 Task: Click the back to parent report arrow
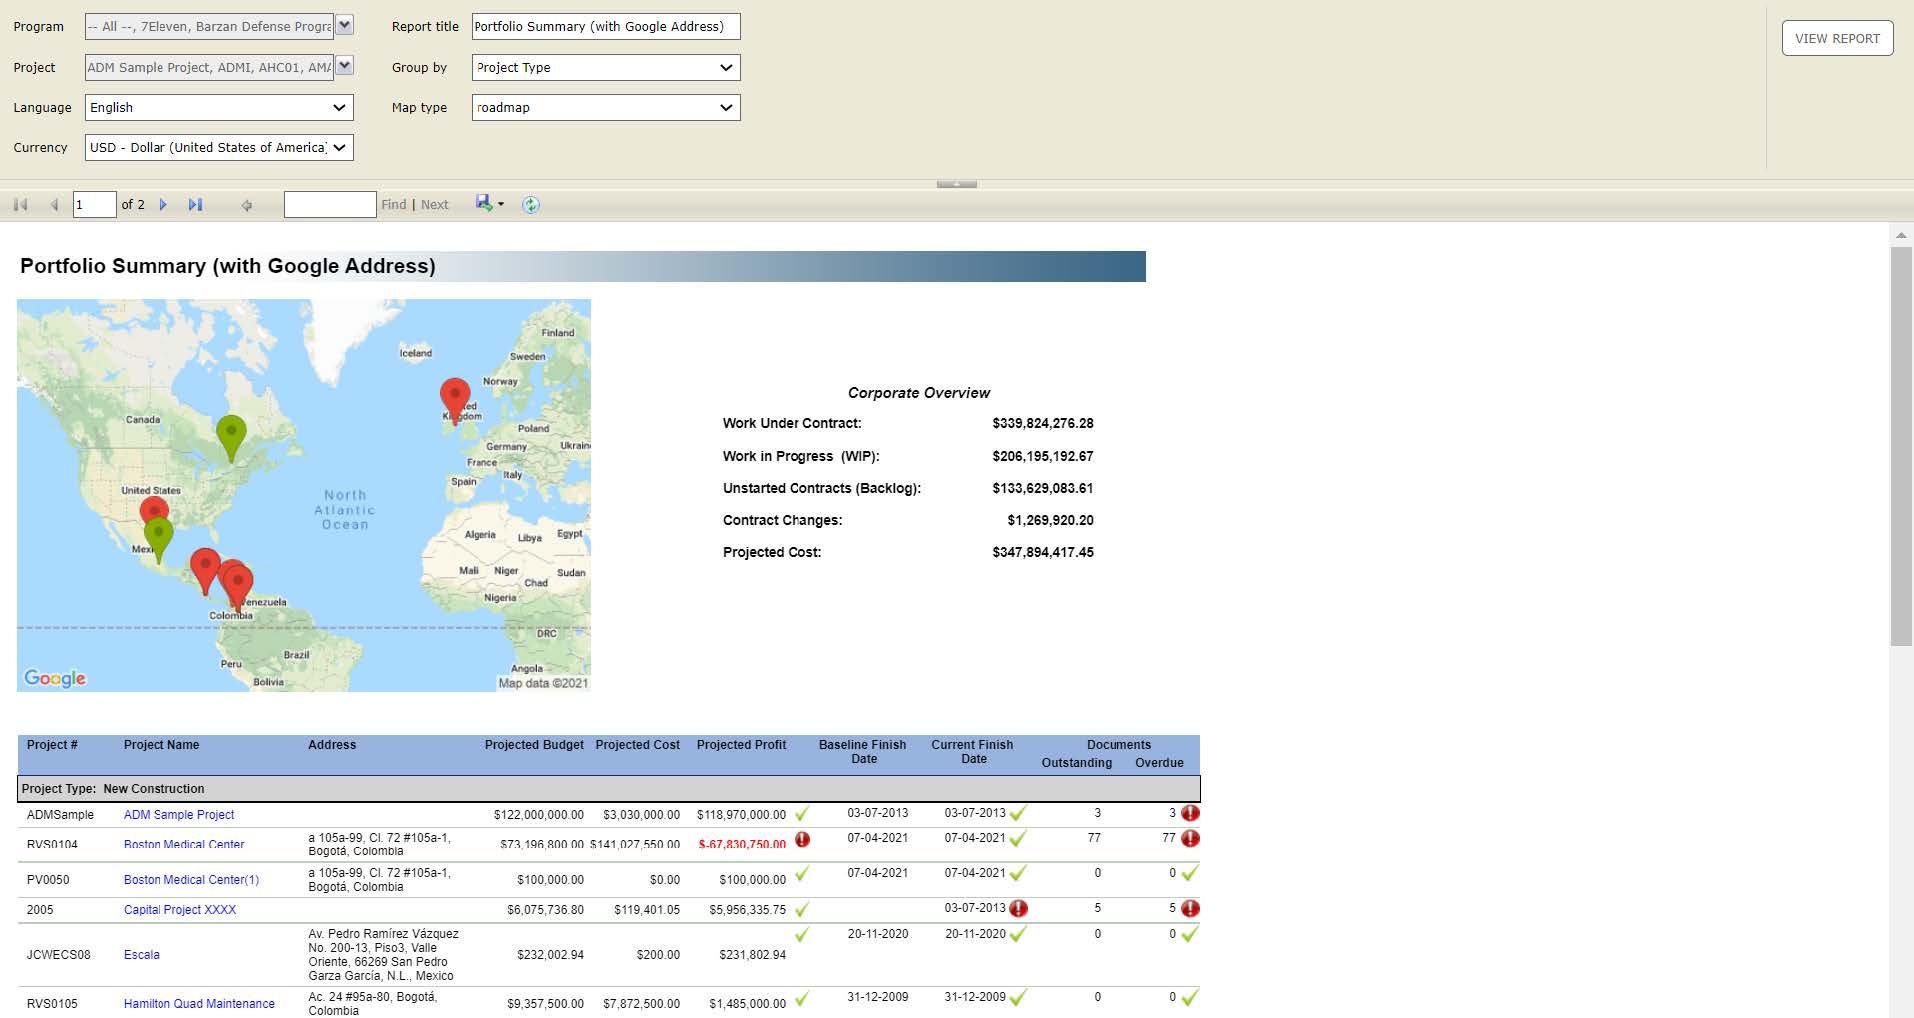[x=245, y=204]
